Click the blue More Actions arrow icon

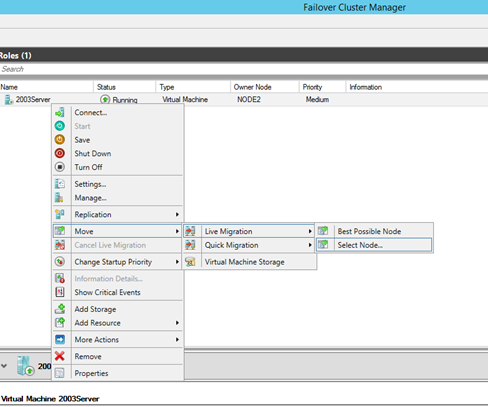tap(60, 339)
